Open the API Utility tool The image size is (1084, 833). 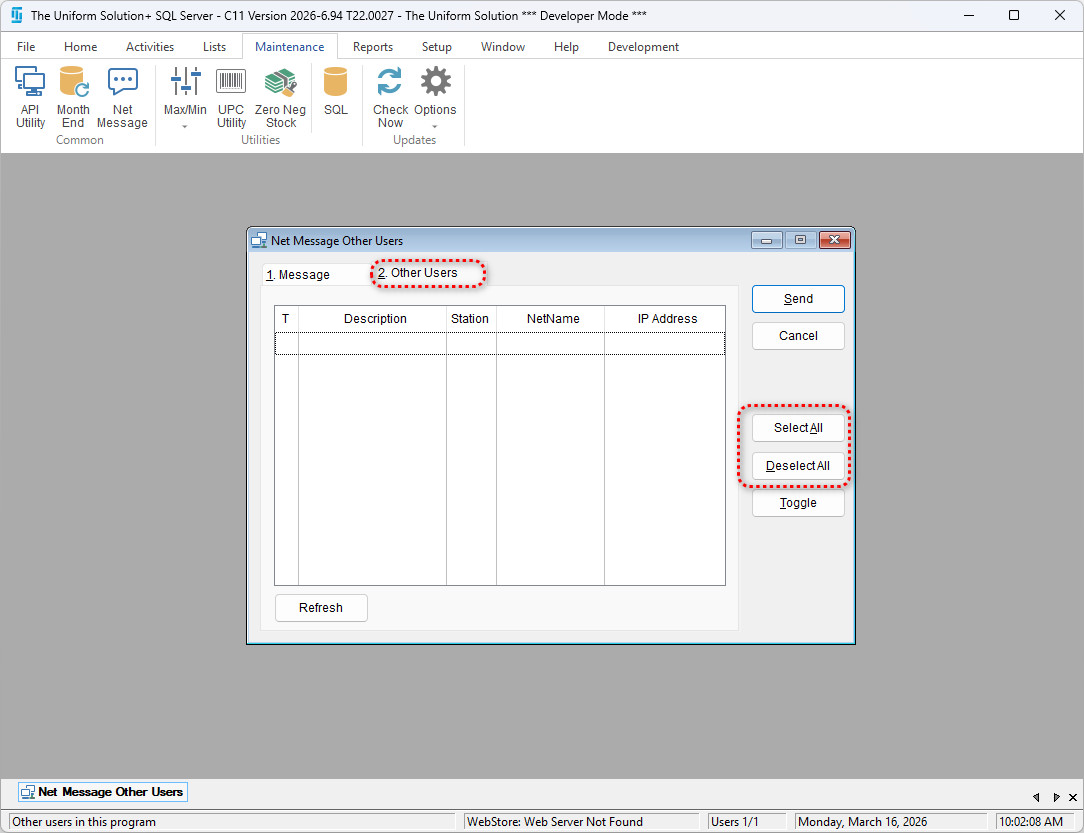30,97
